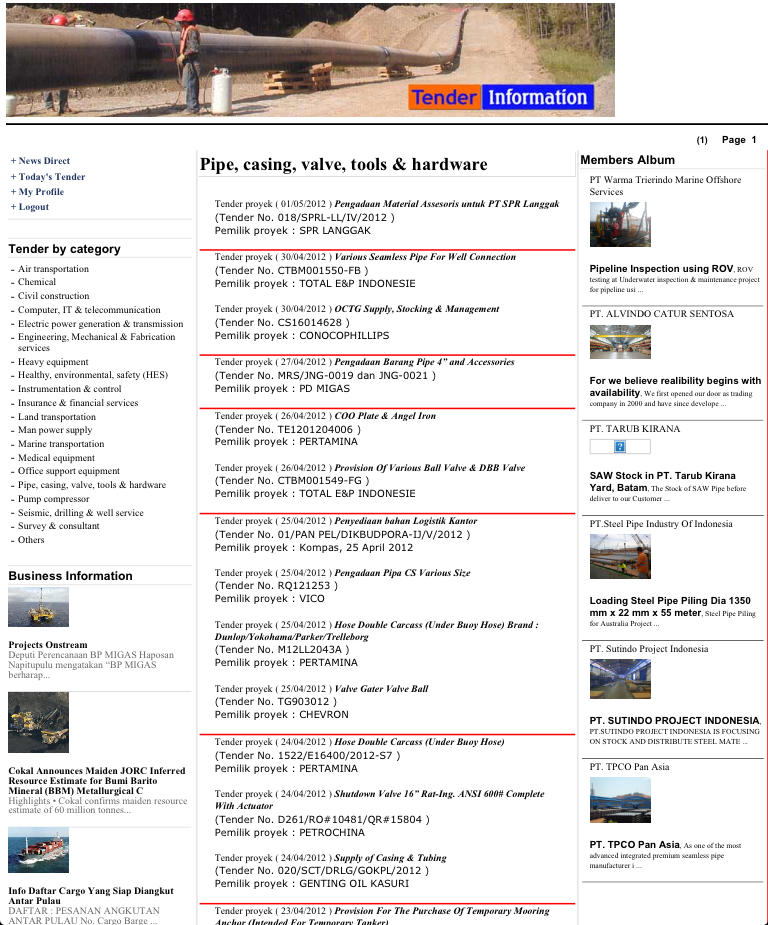Click PT Warma Trierindo member photo

point(619,224)
